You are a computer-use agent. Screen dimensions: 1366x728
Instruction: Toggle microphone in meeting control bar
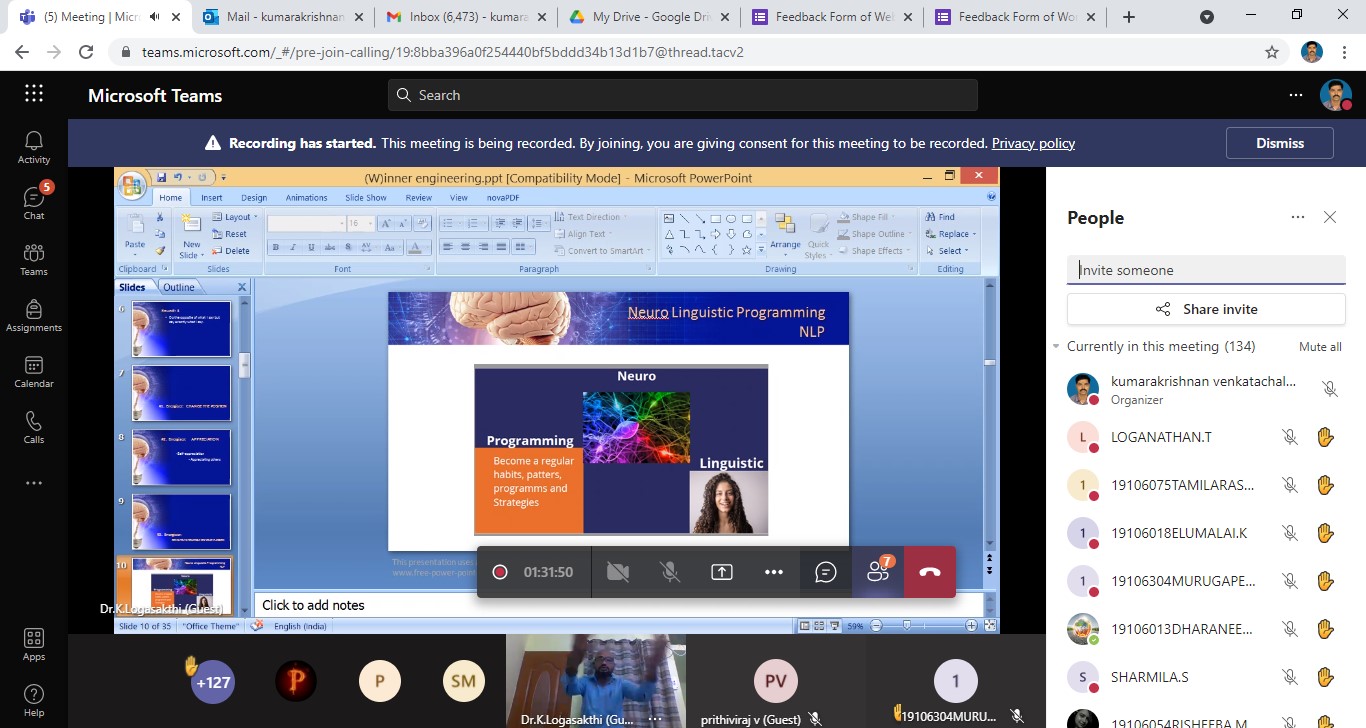tap(670, 572)
